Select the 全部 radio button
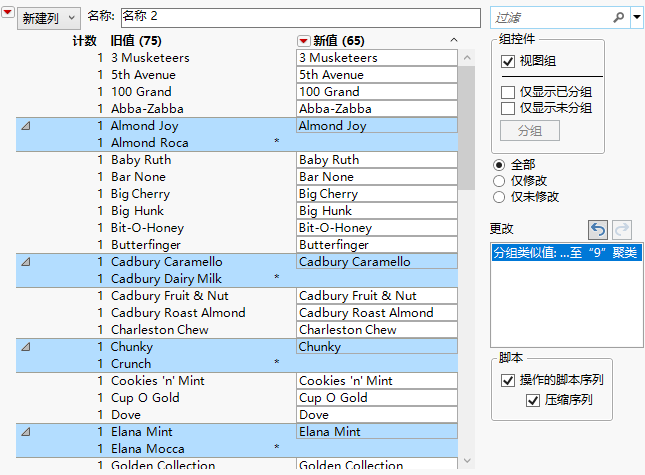 [499, 165]
